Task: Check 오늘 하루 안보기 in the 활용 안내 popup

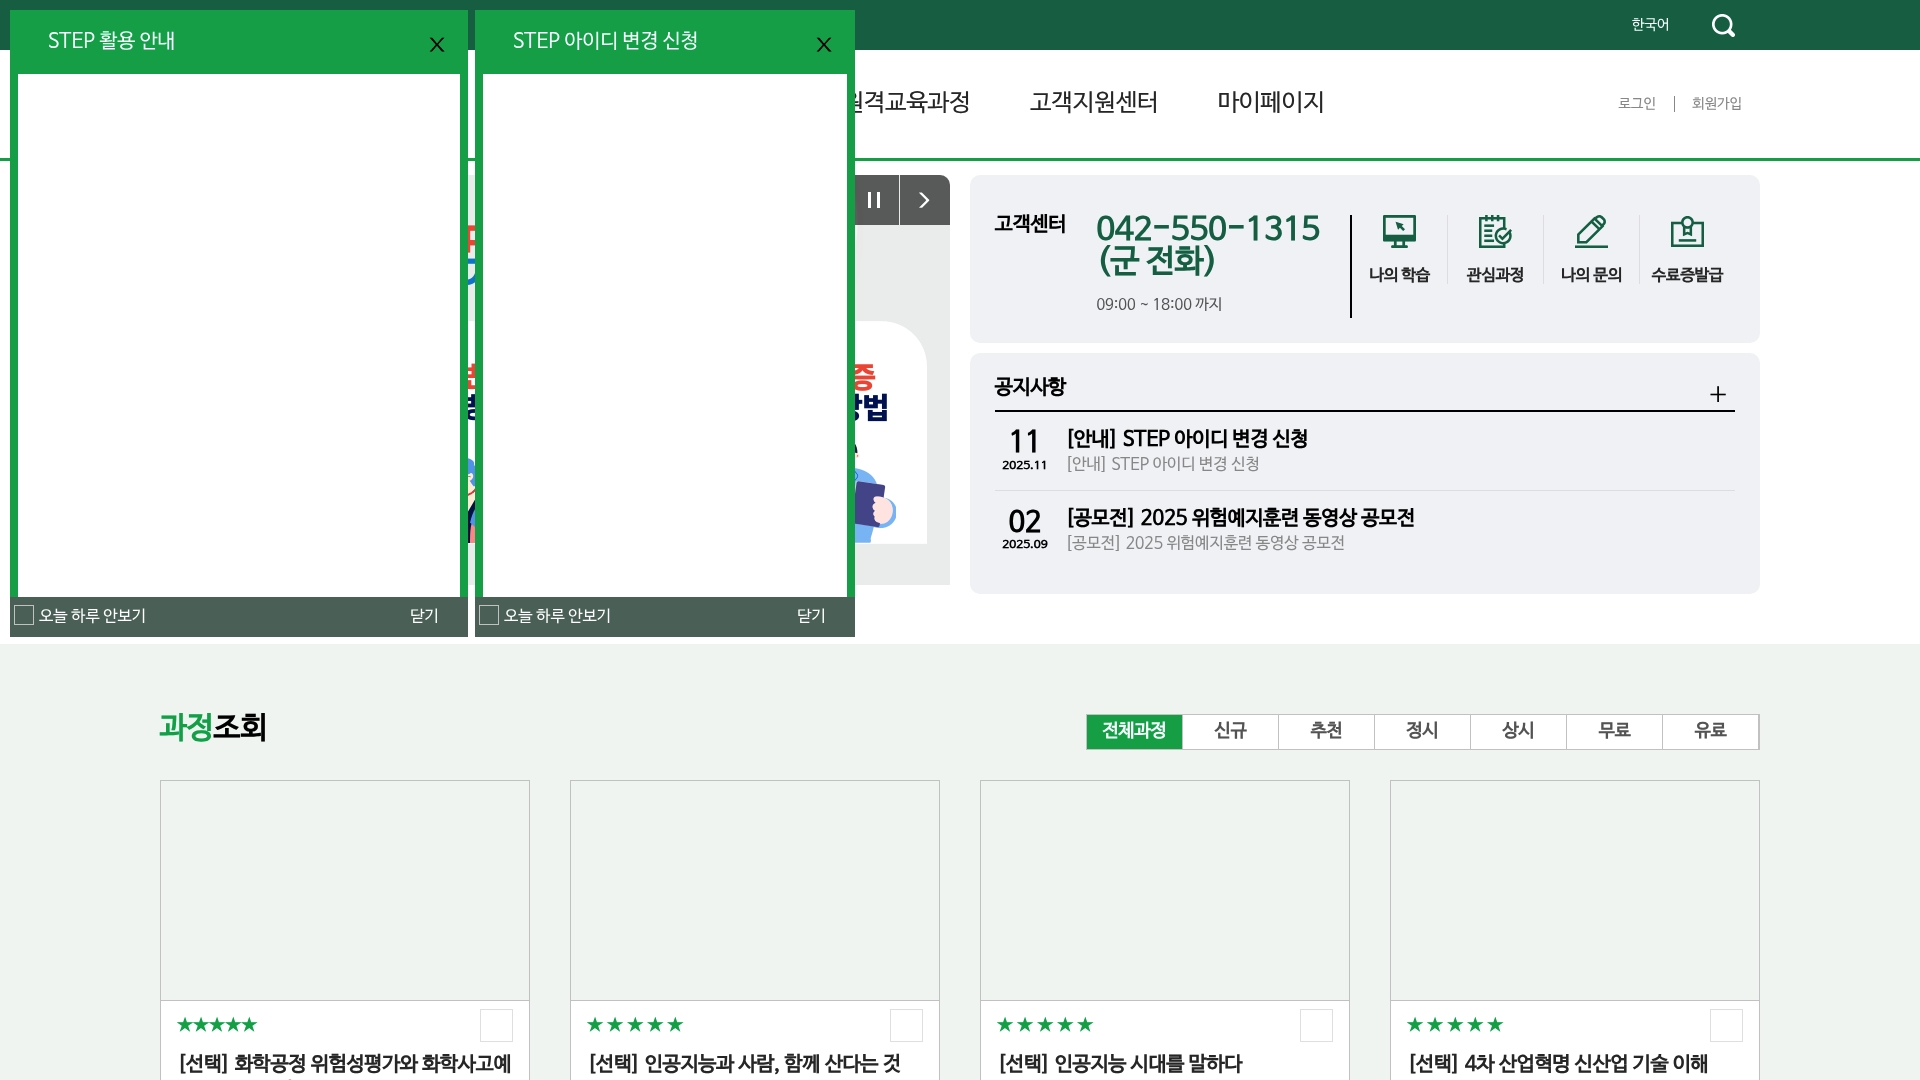Action: (x=25, y=615)
